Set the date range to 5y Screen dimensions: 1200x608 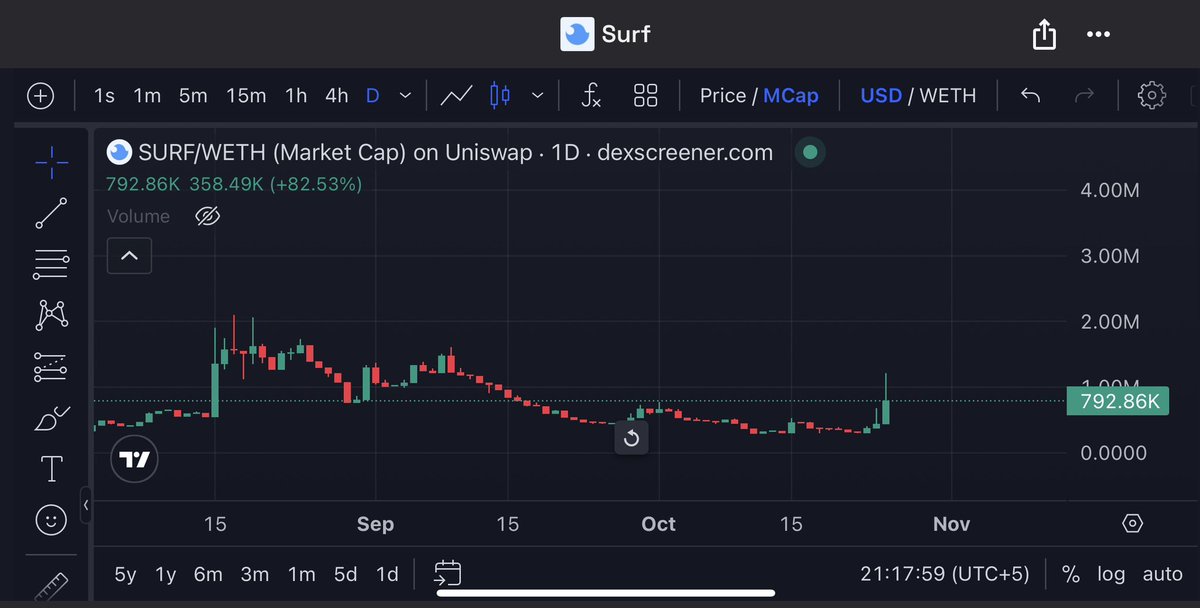coord(125,575)
